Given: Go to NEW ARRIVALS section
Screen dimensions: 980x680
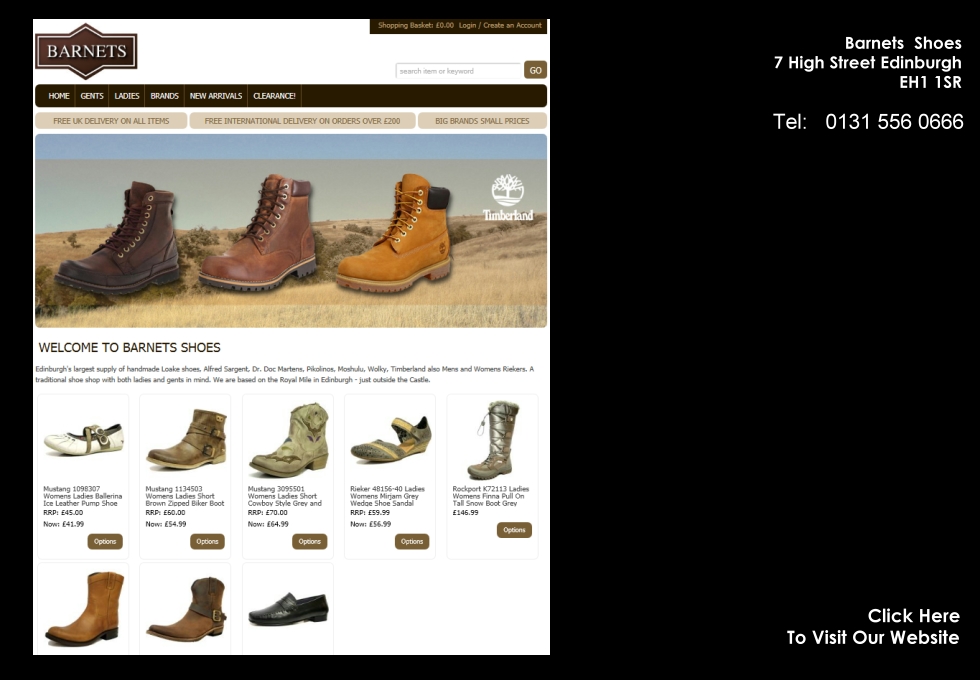Looking at the screenshot, I should pos(216,96).
